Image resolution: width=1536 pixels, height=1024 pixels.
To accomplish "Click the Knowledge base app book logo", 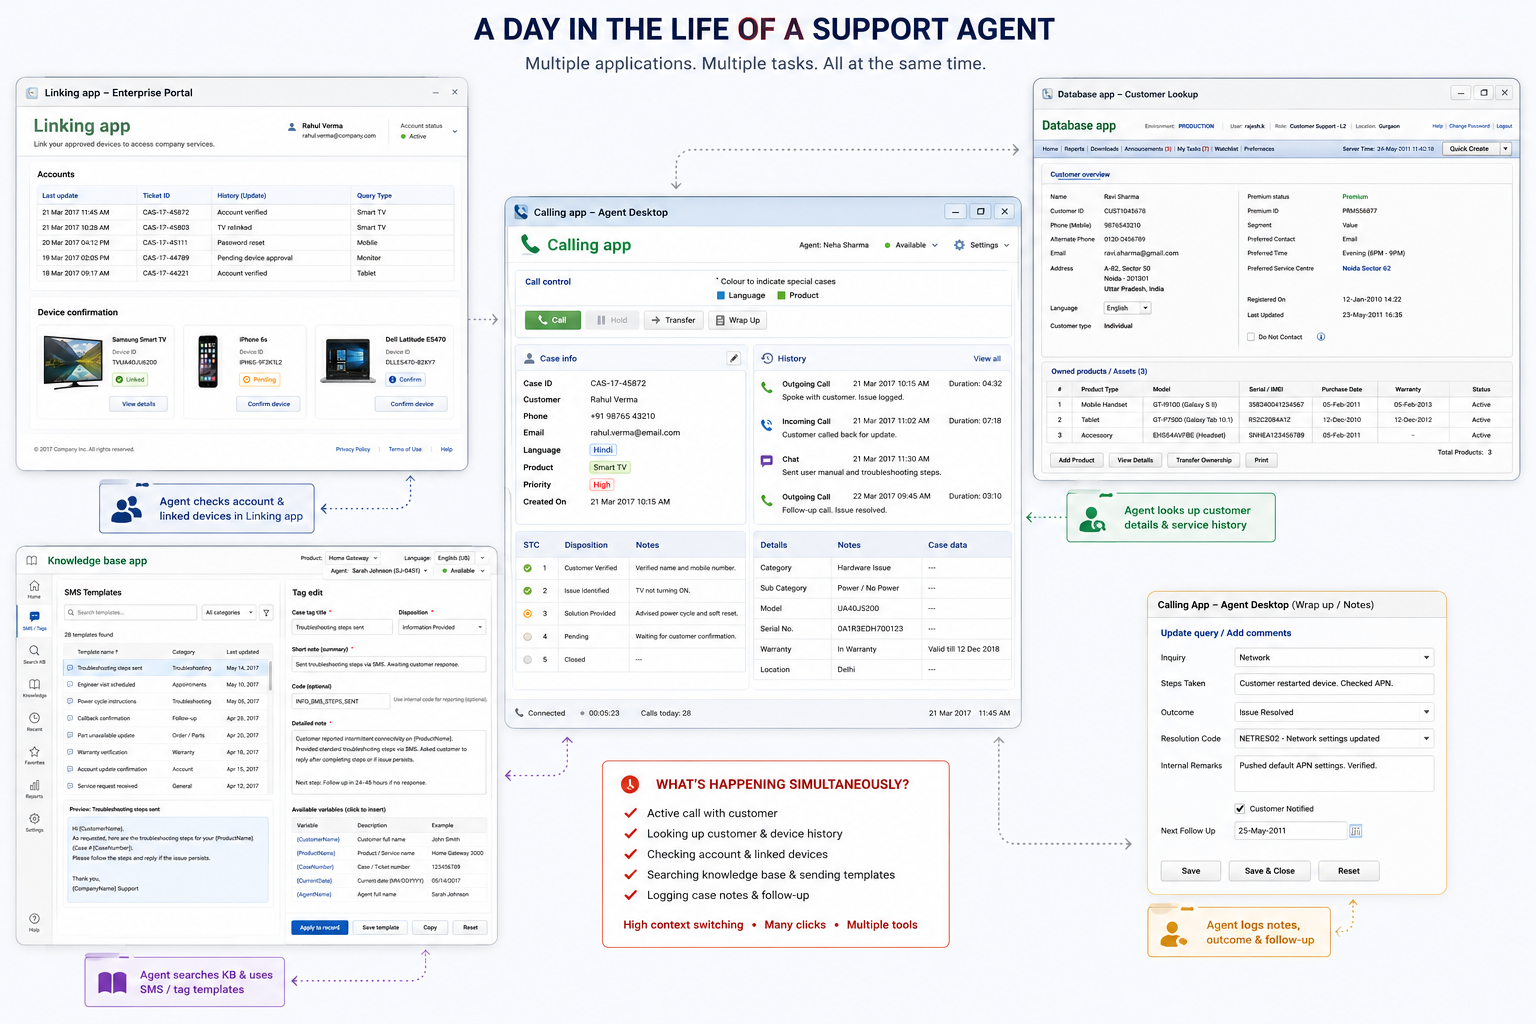I will [x=32, y=561].
